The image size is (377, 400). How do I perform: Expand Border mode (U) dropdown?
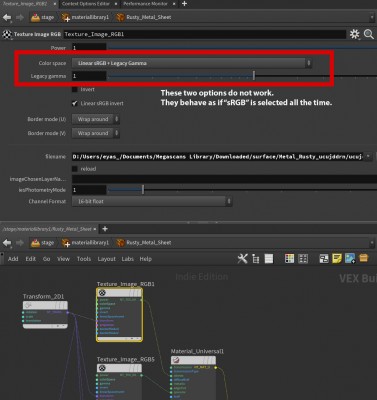tap(95, 119)
